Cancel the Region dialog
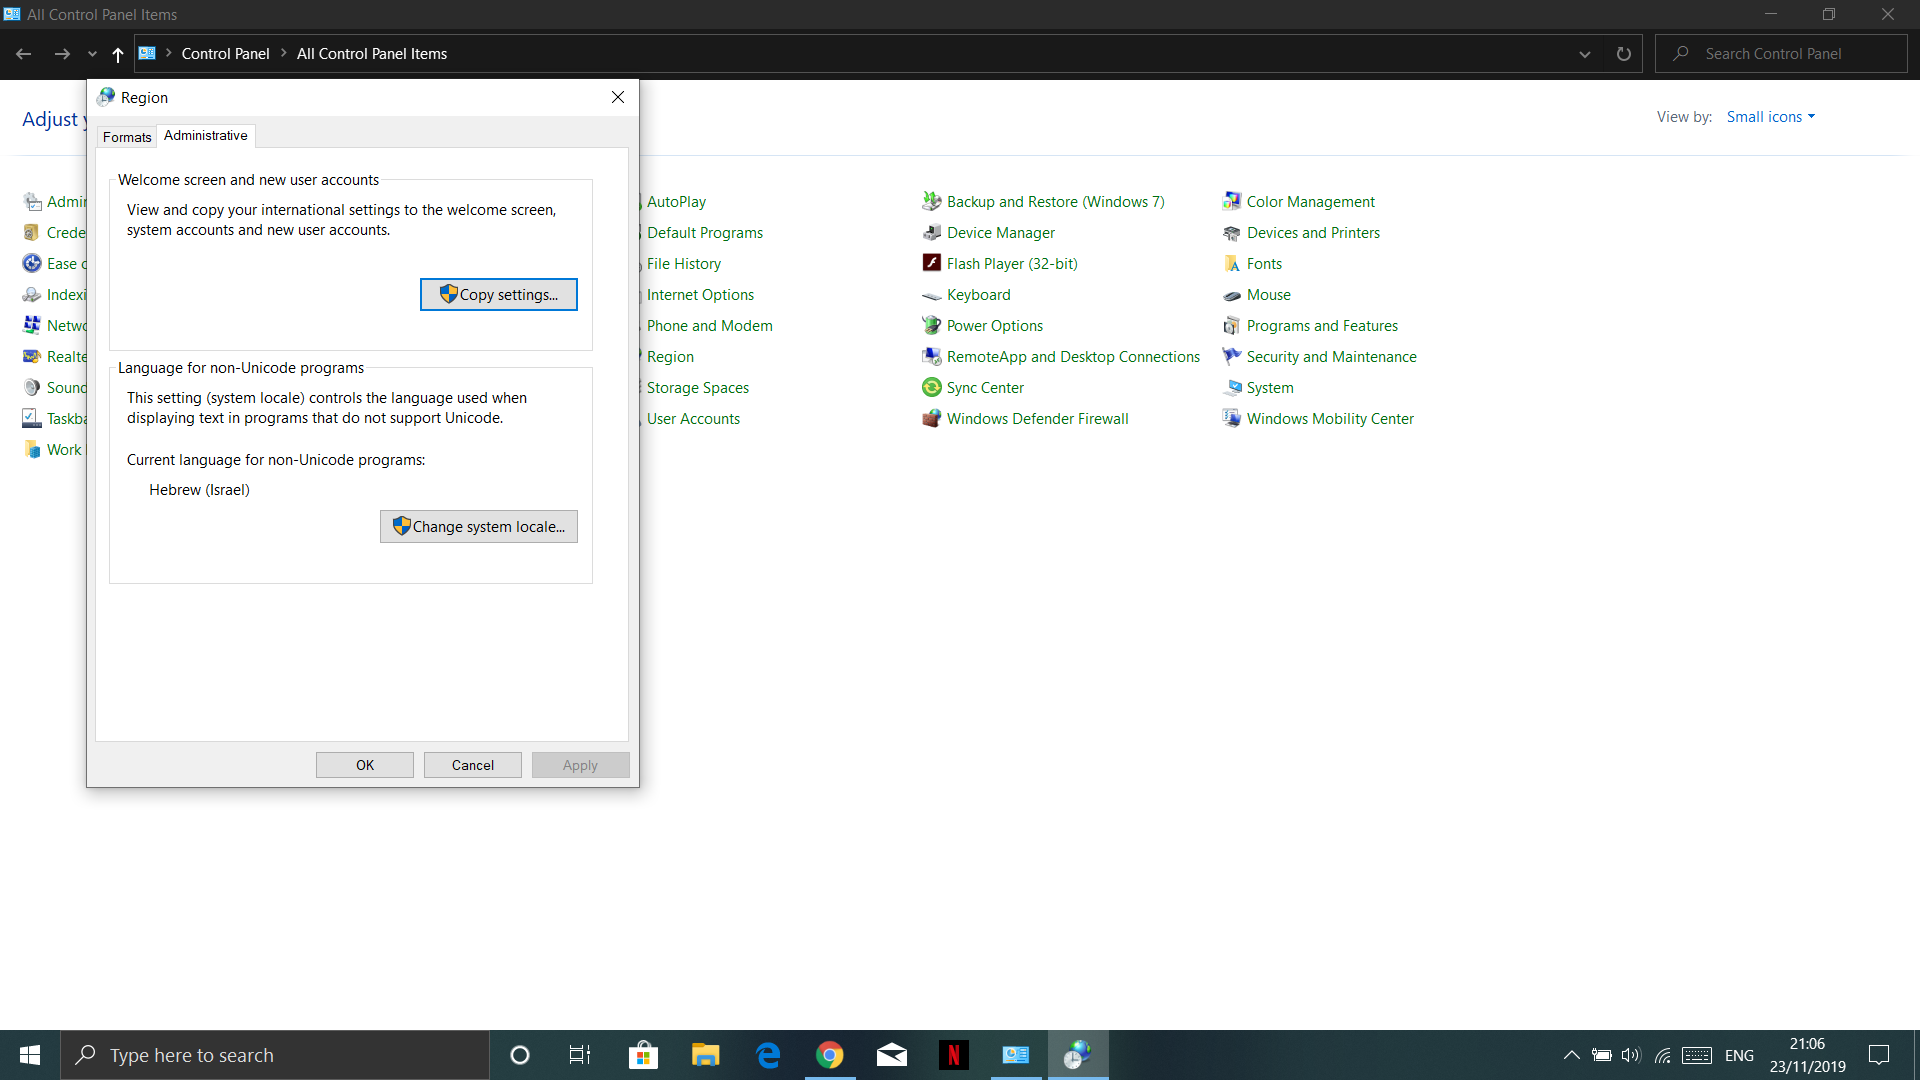 pyautogui.click(x=473, y=765)
